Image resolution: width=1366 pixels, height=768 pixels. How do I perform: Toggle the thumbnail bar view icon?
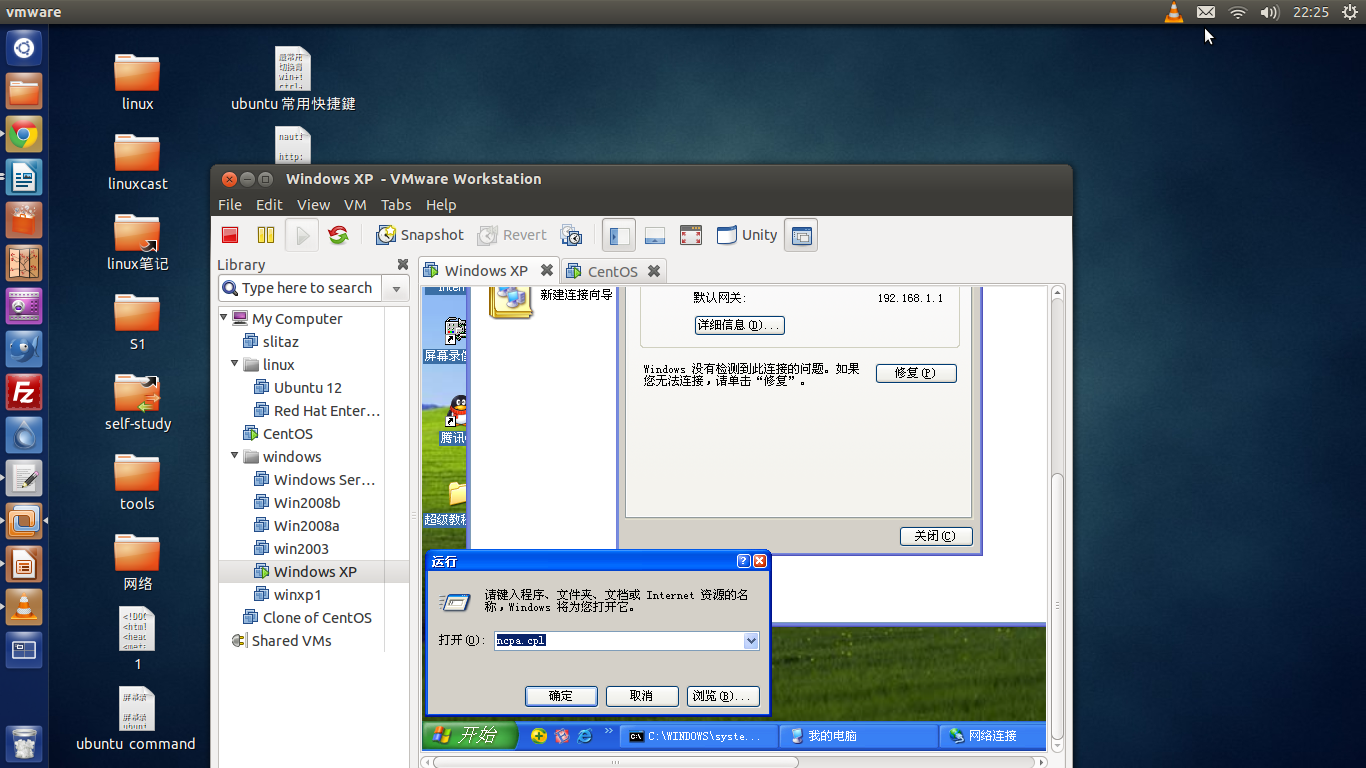655,235
